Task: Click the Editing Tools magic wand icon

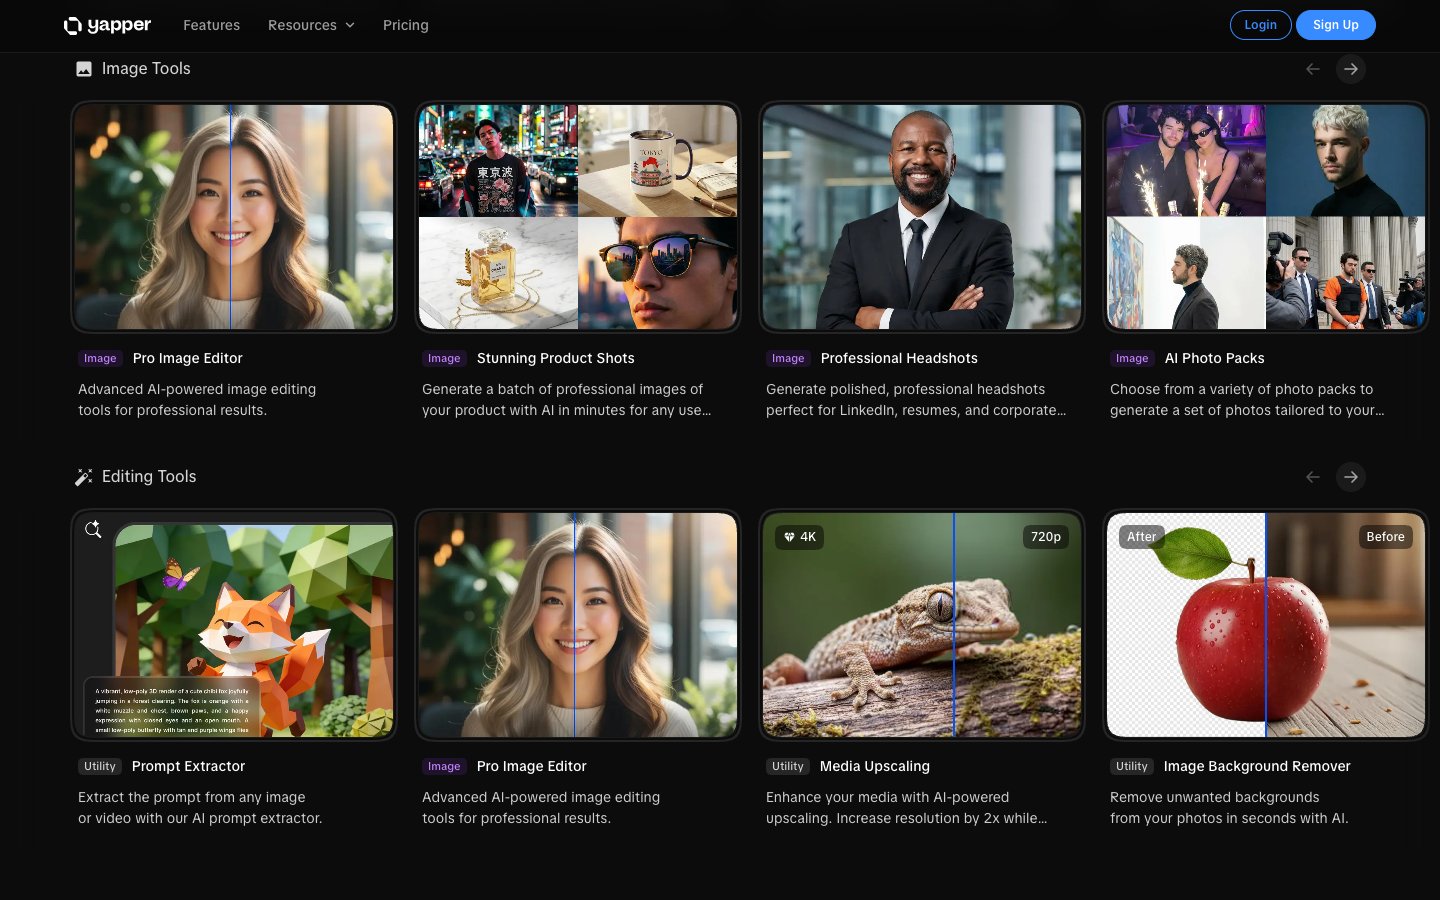Action: click(84, 477)
